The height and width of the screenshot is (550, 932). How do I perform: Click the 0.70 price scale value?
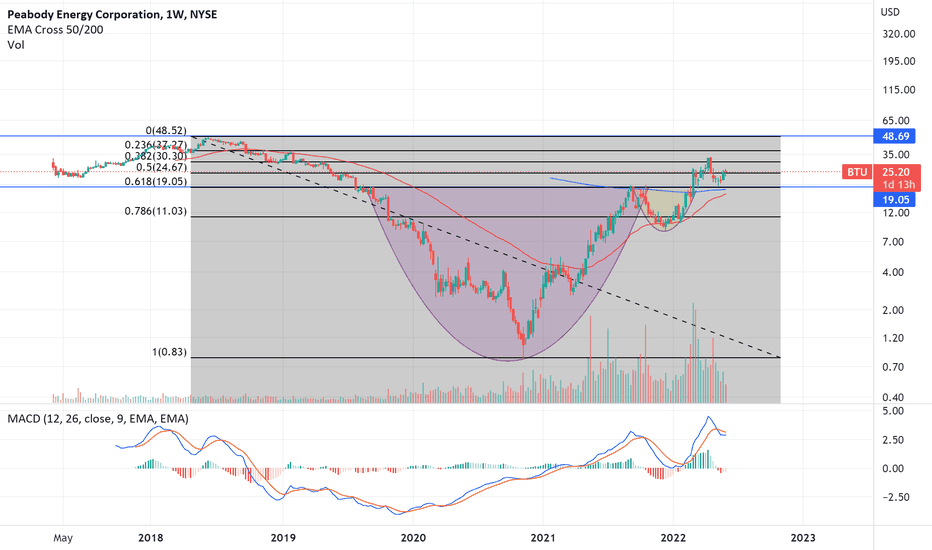tap(893, 367)
